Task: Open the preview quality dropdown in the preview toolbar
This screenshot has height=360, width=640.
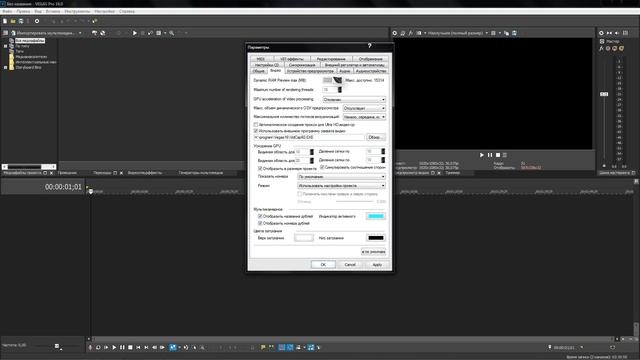Action: click(458, 33)
